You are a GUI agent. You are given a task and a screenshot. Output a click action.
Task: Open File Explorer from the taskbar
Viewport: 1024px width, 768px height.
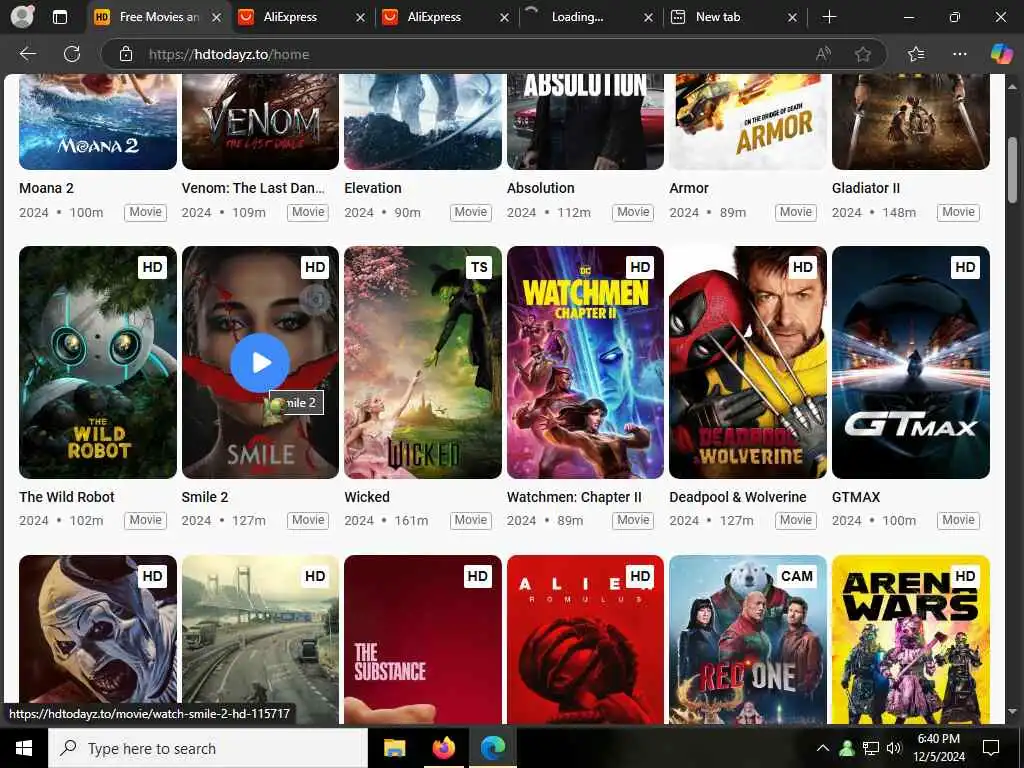click(394, 748)
